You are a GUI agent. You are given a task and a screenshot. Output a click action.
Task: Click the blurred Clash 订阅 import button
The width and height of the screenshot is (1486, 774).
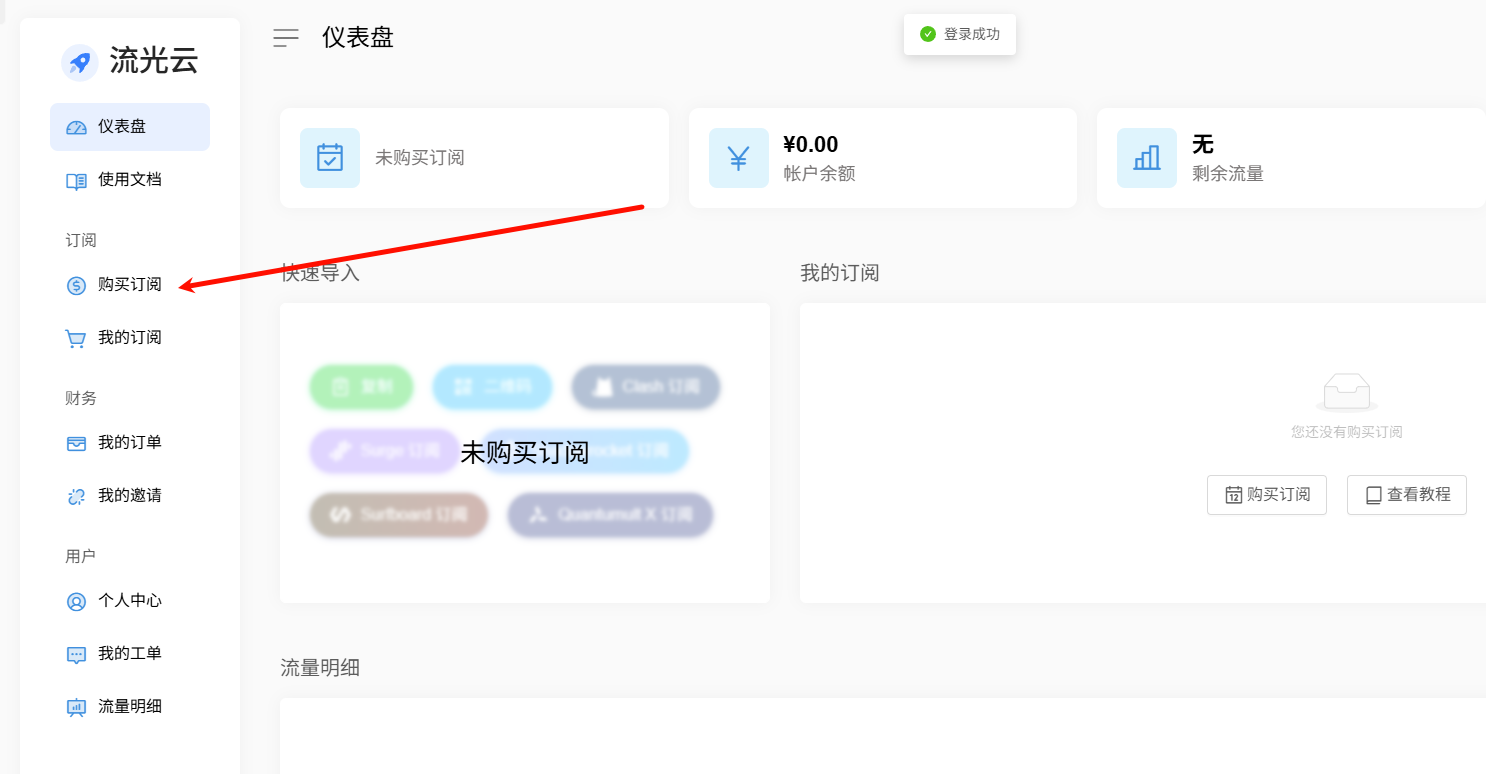[646, 387]
